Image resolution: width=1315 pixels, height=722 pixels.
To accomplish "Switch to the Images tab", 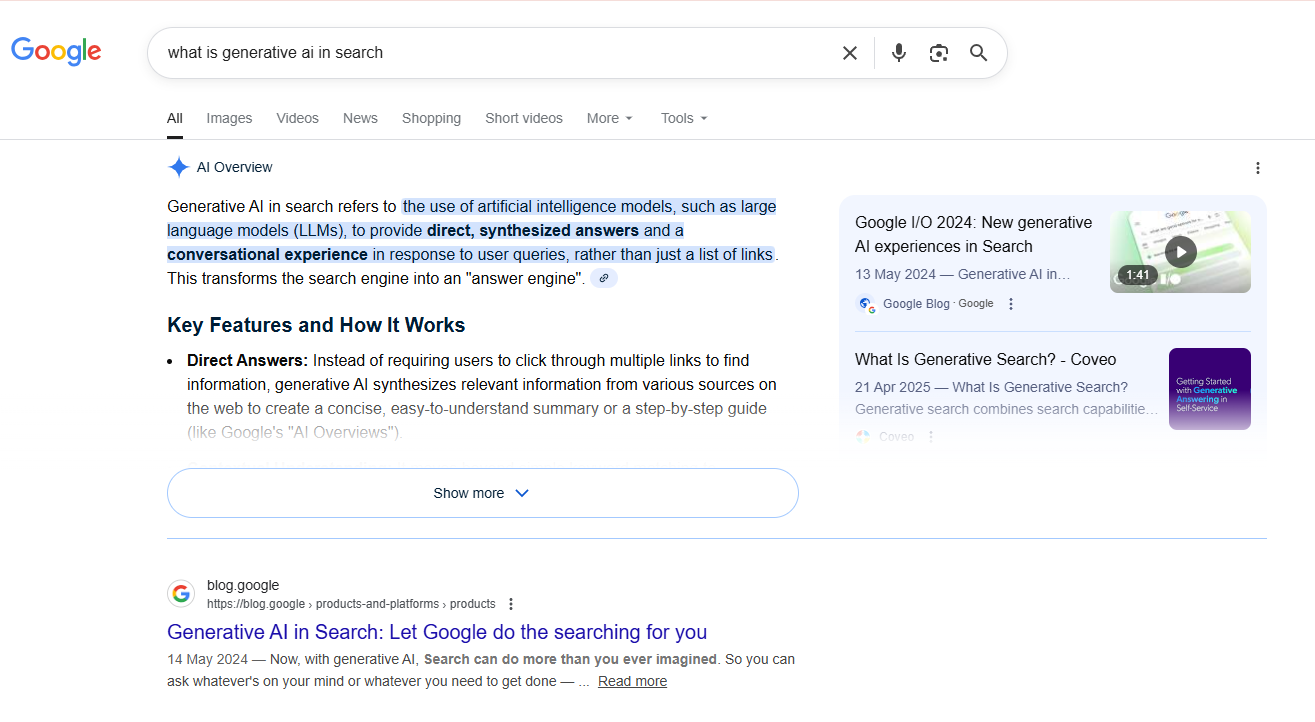I will tap(229, 118).
